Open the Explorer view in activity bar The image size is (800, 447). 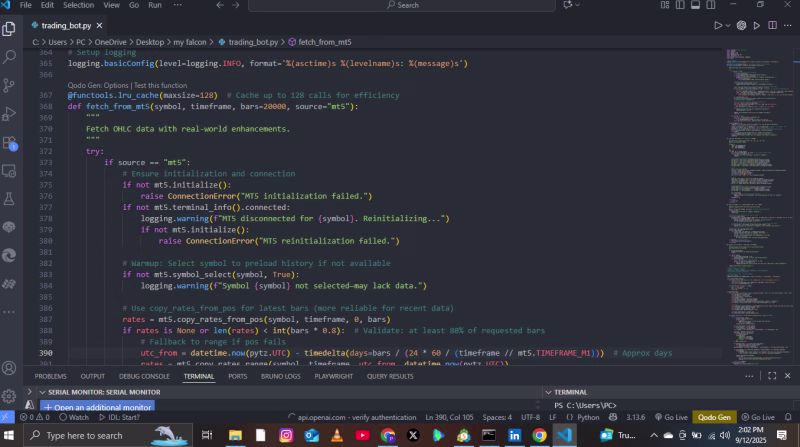(x=9, y=29)
